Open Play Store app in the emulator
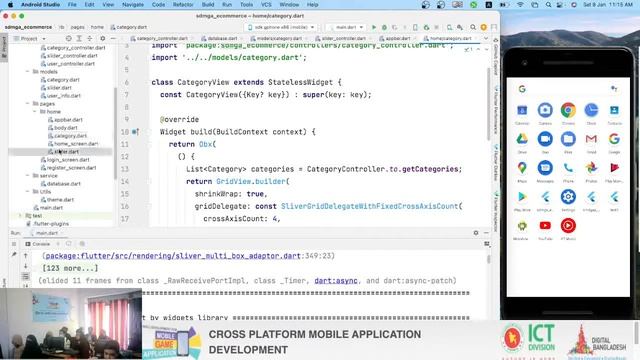The width and height of the screenshot is (640, 360). (522, 197)
